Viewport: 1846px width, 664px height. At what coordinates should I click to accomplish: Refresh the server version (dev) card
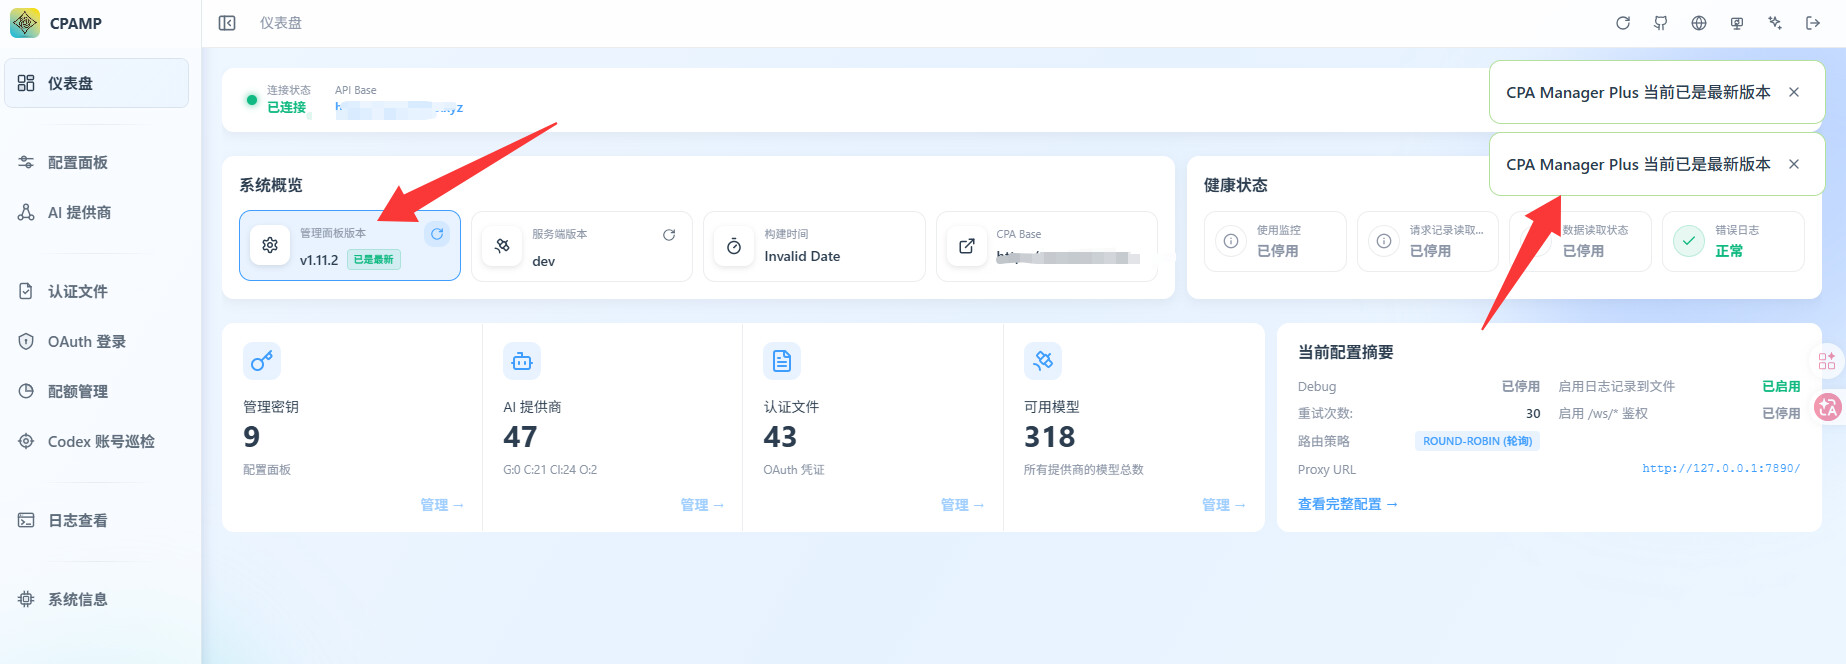coord(669,235)
